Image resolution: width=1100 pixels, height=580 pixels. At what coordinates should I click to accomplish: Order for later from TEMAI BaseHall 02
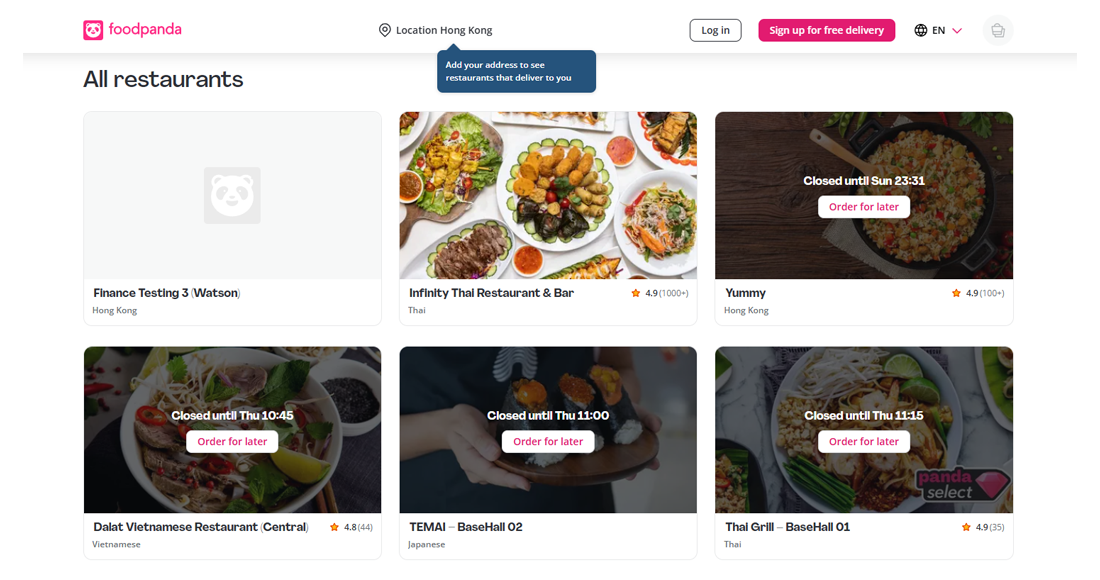point(548,441)
